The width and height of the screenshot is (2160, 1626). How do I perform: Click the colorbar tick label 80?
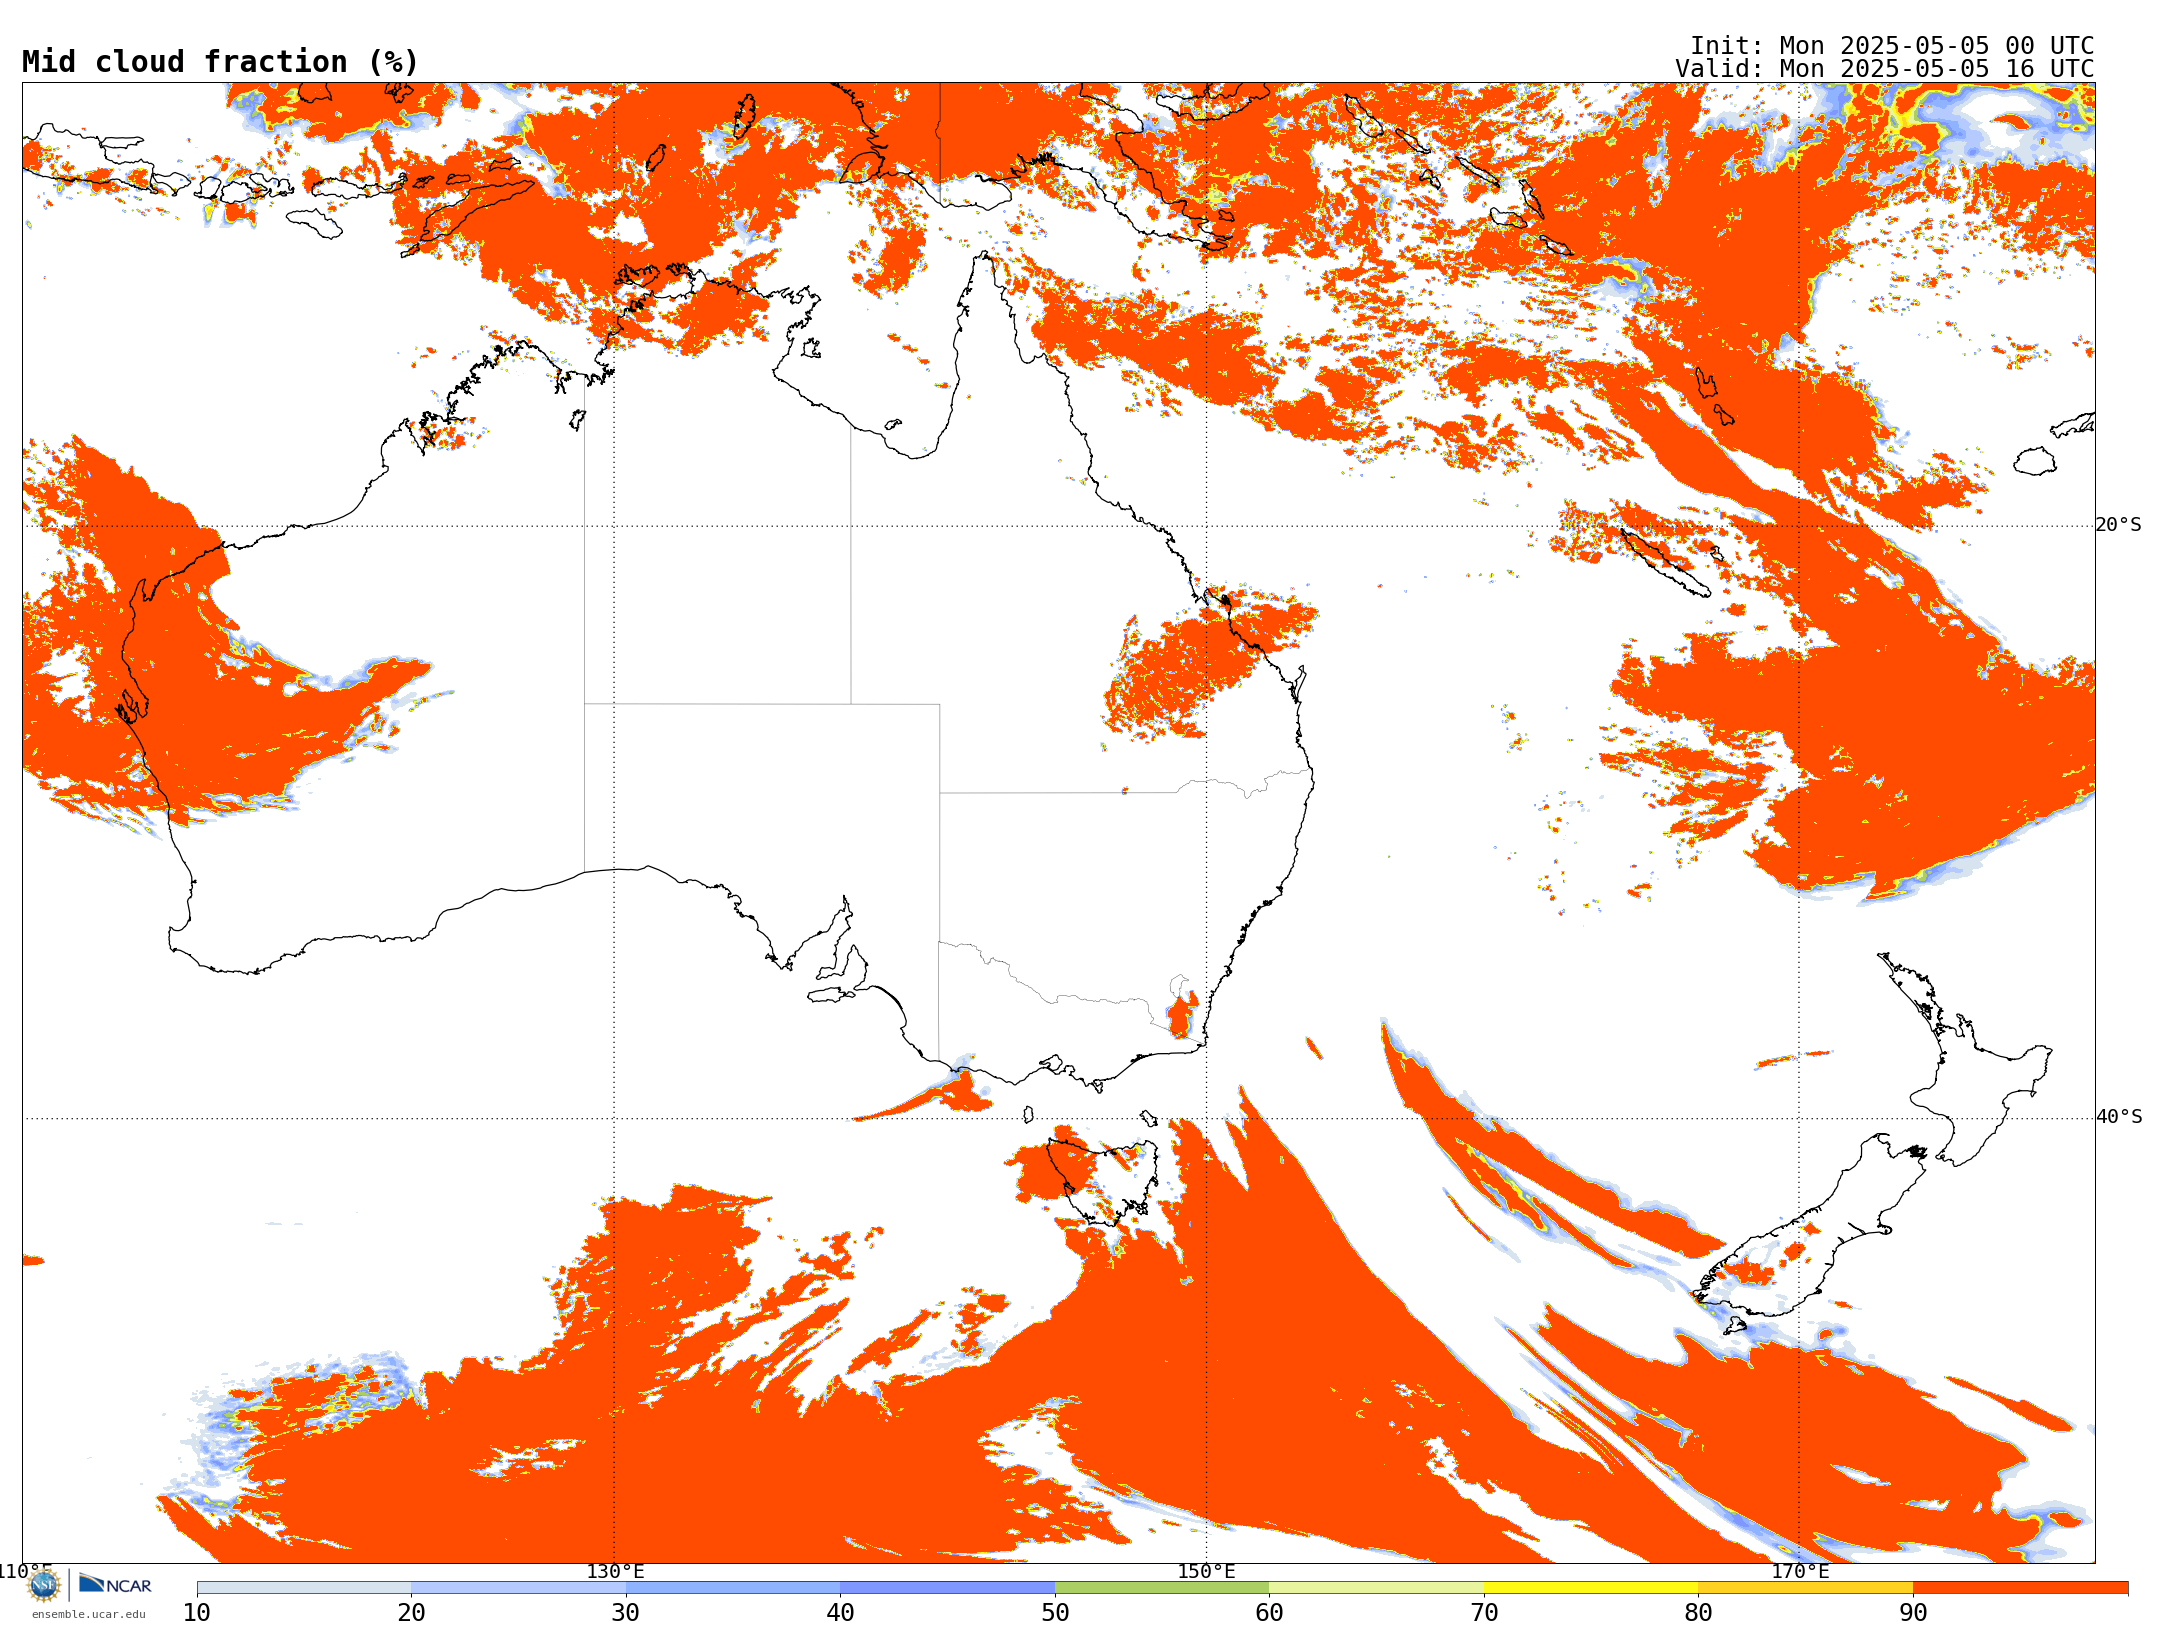point(1698,1613)
